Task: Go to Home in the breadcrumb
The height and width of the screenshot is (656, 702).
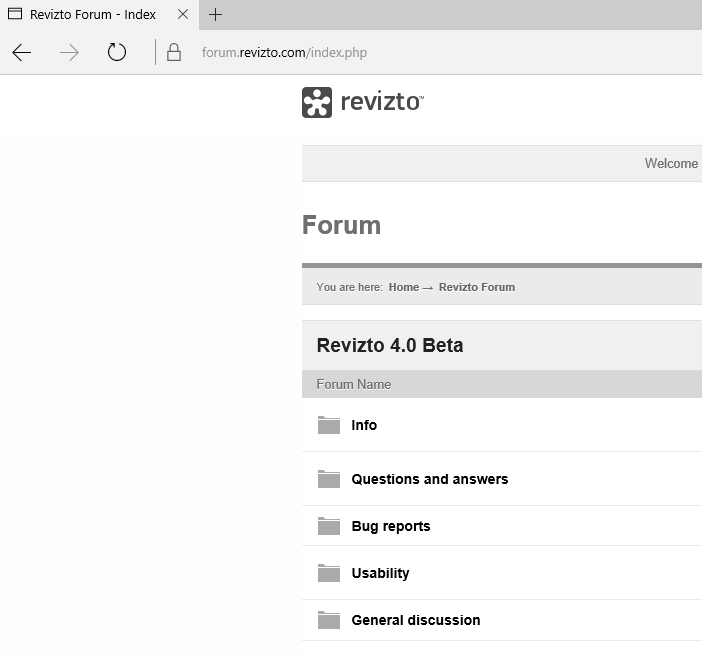Action: 404,287
